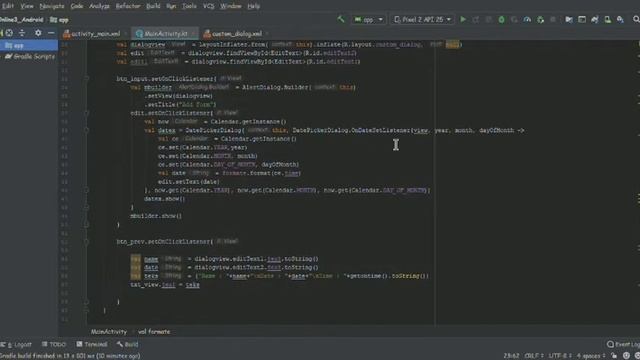
Task: Click the Search Everywhere magnifier icon
Action: [x=636, y=19]
